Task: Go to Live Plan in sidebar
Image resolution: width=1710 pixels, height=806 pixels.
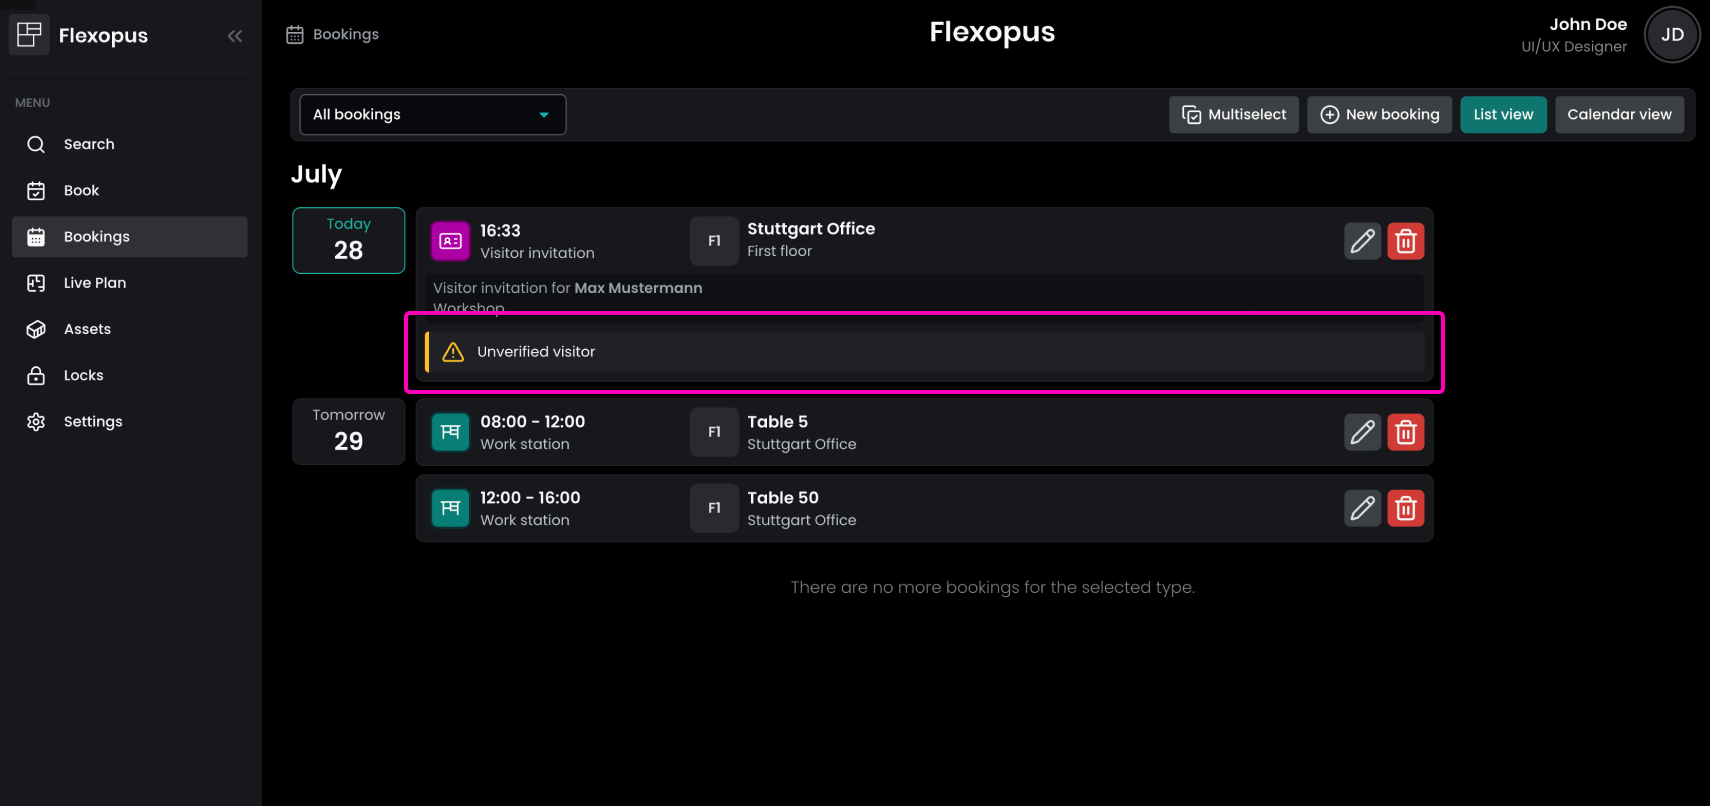Action: (x=95, y=283)
